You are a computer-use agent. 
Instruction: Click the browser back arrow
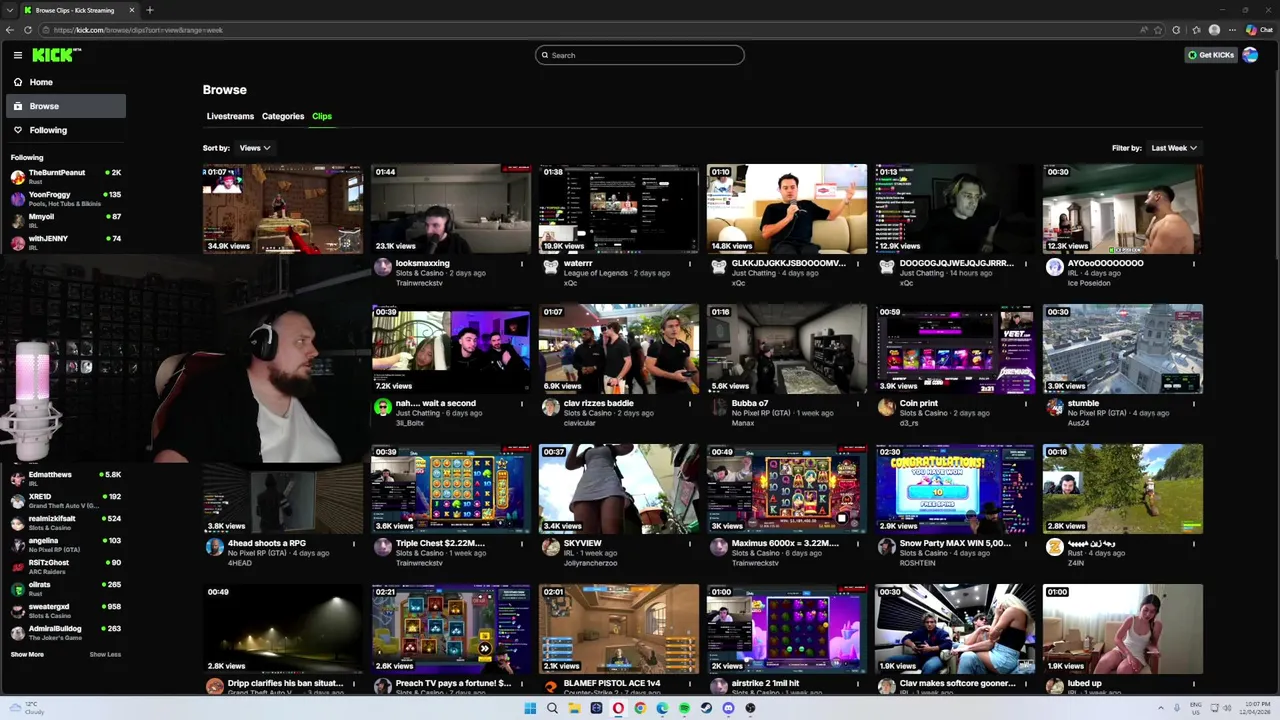[x=10, y=30]
